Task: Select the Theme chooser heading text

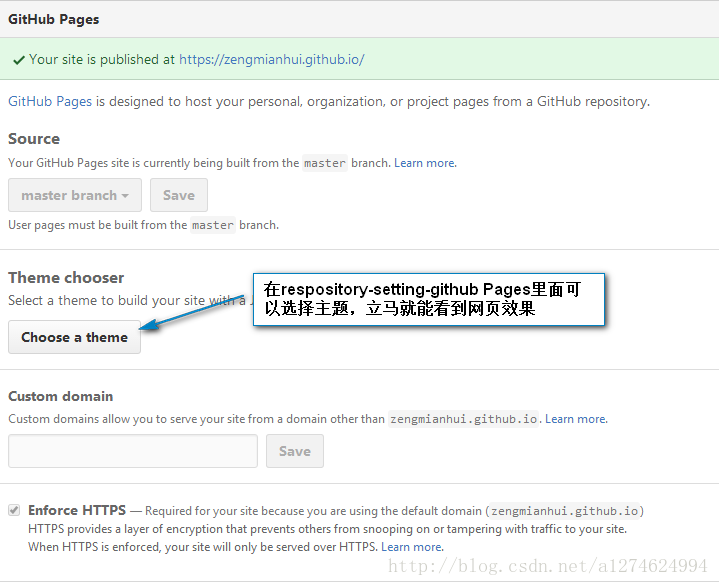Action: click(66, 278)
